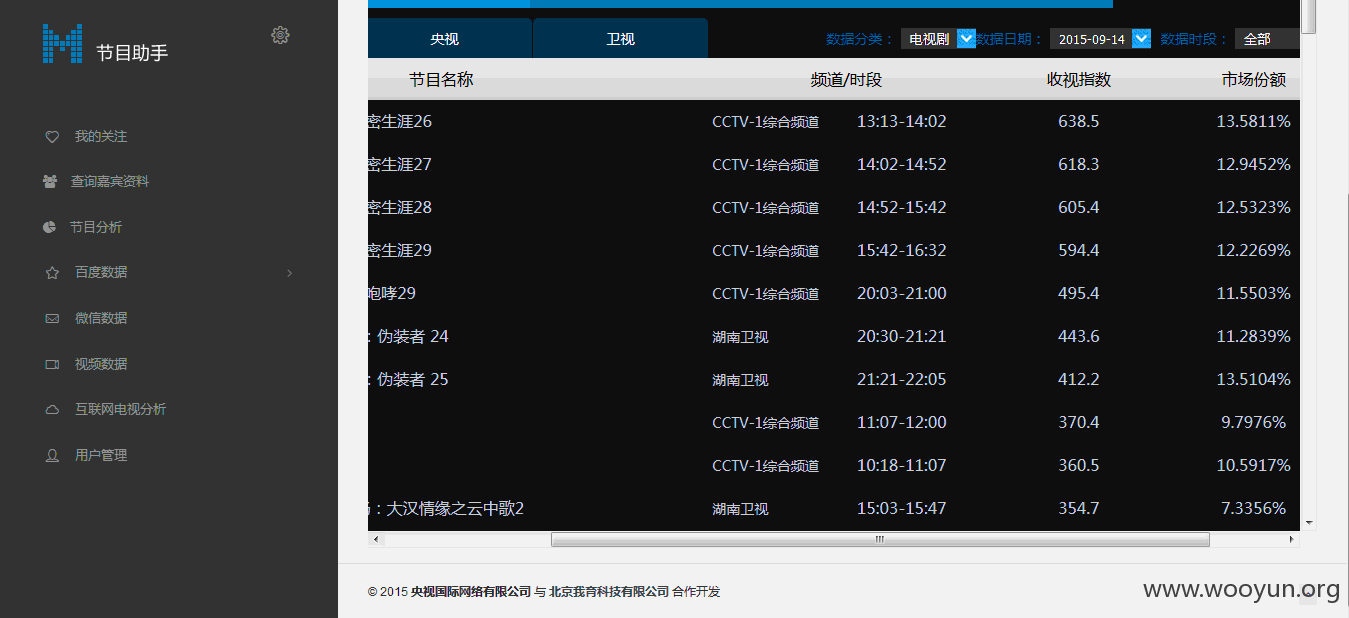Open 我的关注 in the sidebar
Viewport: 1349px width, 618px height.
pos(101,137)
